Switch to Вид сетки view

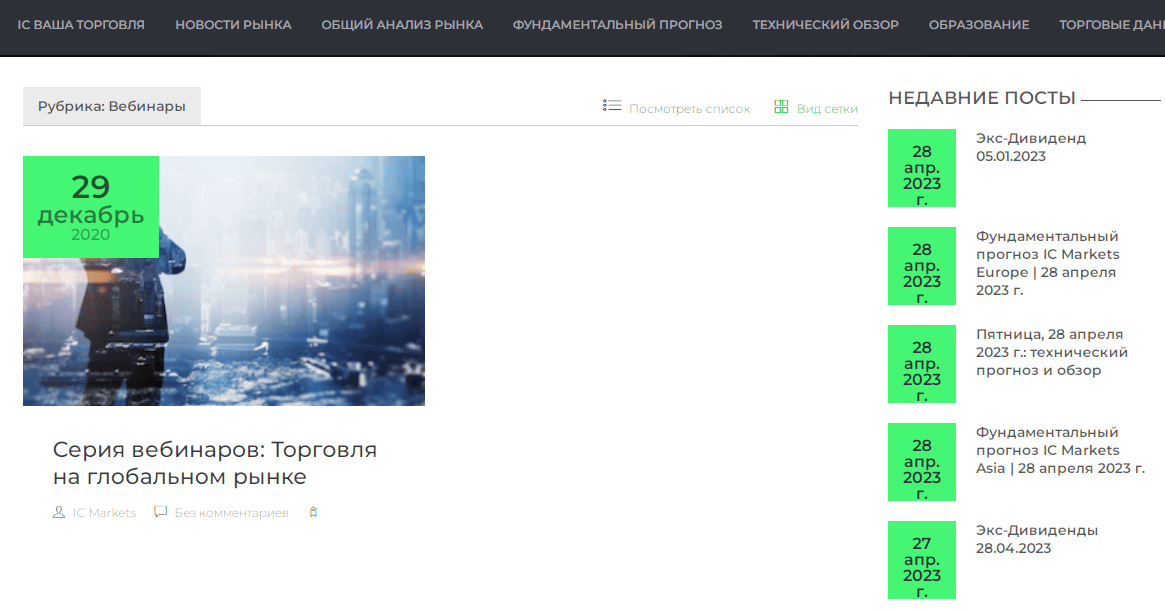(827, 108)
